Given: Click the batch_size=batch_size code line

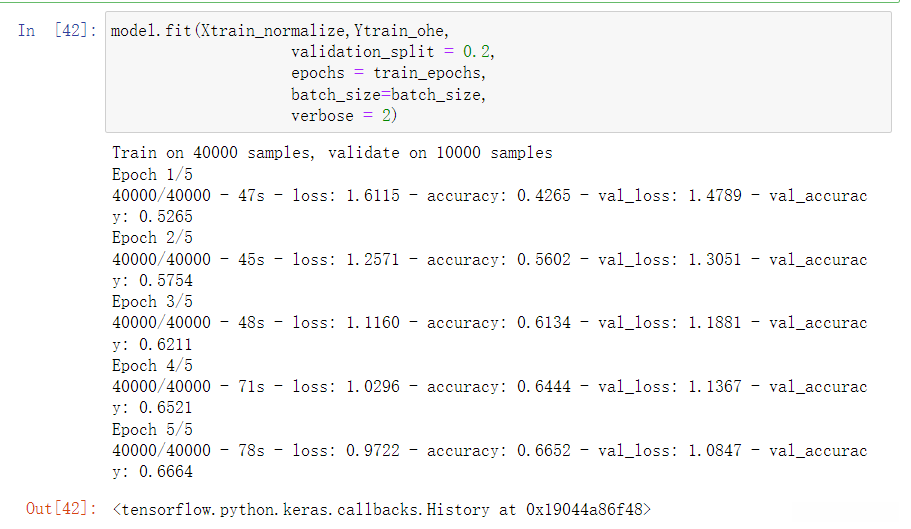Looking at the screenshot, I should click(389, 94).
